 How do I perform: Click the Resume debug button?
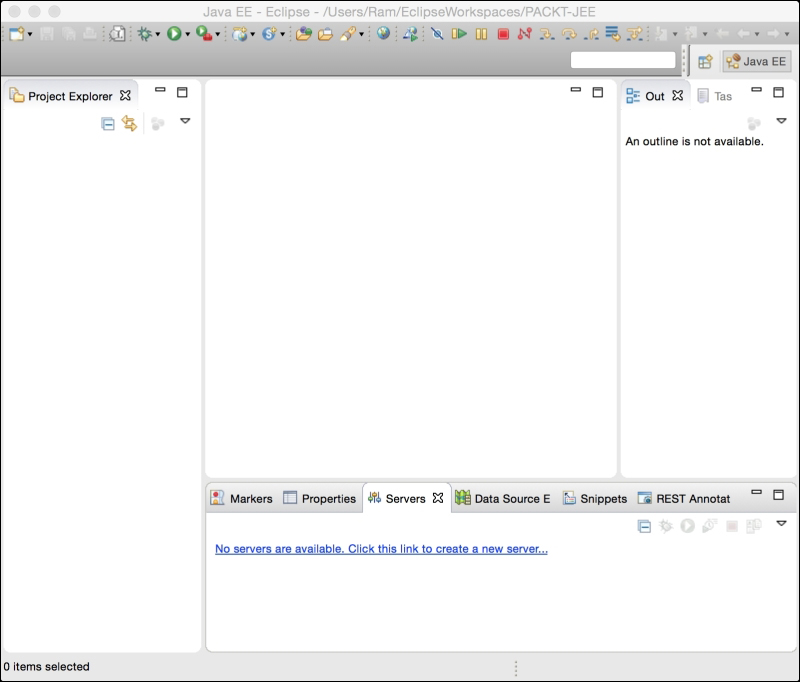click(459, 34)
